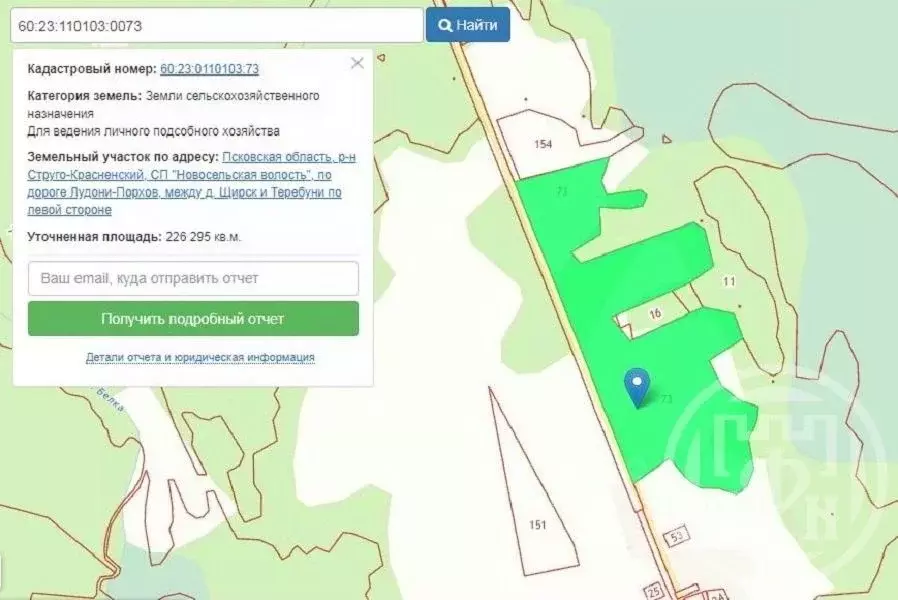Click Детали отчета и юридическая информация
This screenshot has height=600, width=898.
(x=199, y=355)
